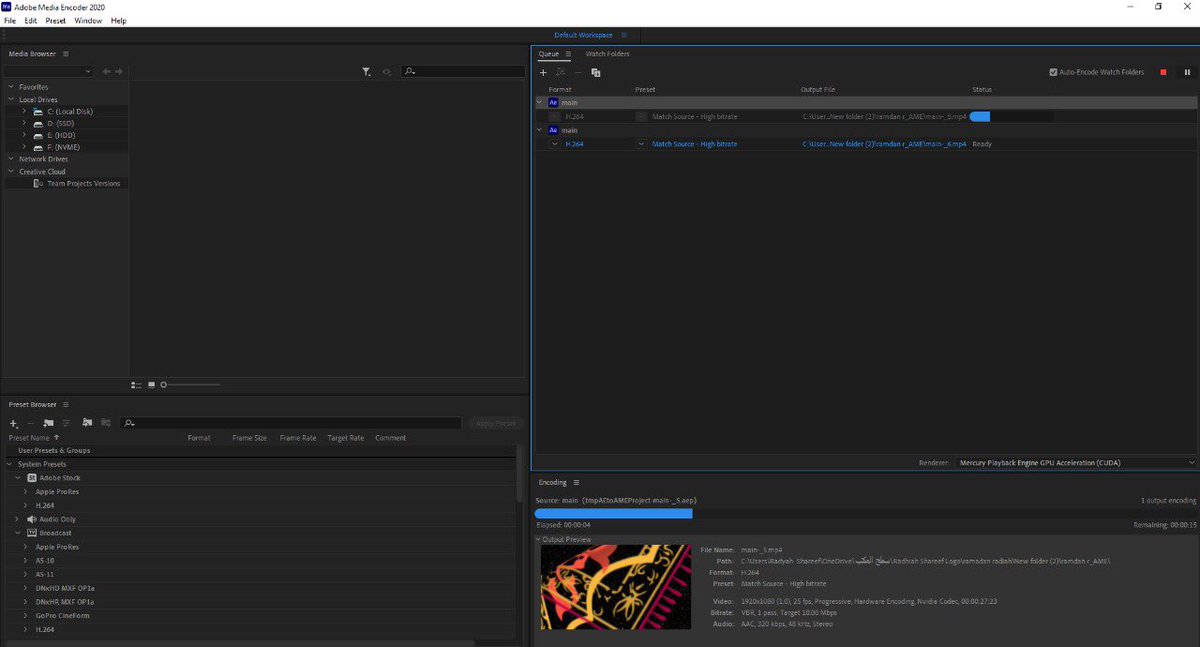Image resolution: width=1200 pixels, height=647 pixels.
Task: Select the Queue tab
Action: pyautogui.click(x=548, y=54)
